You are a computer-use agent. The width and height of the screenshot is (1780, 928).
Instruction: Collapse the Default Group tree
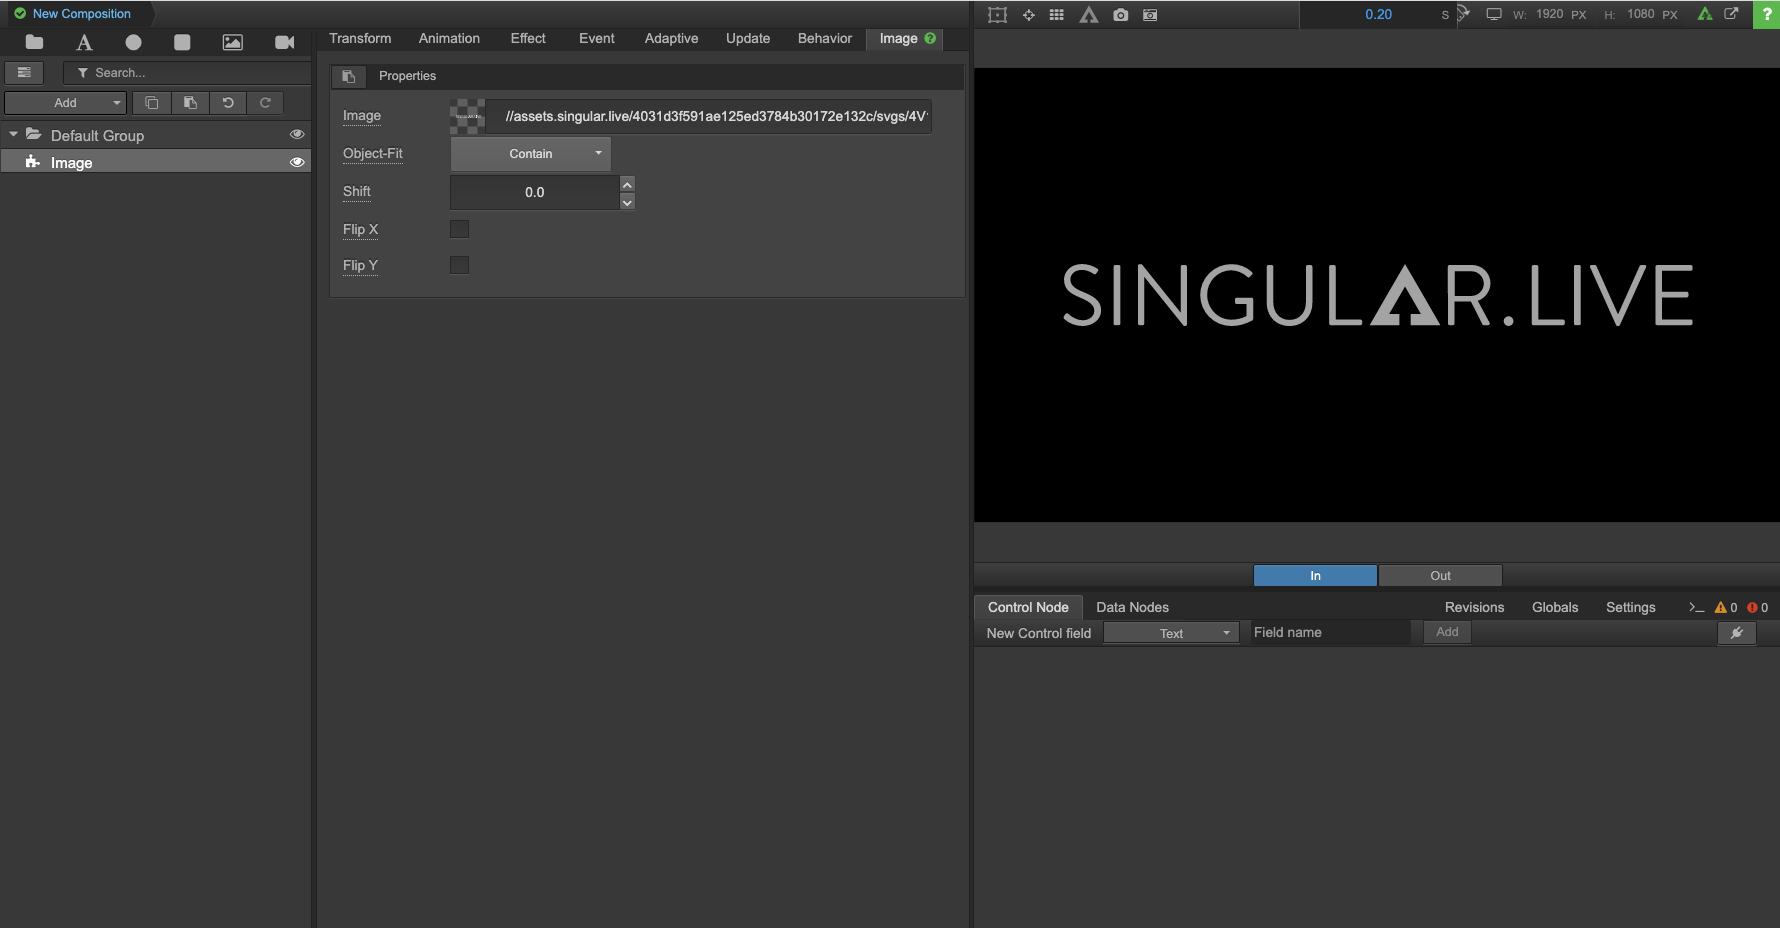tap(13, 134)
